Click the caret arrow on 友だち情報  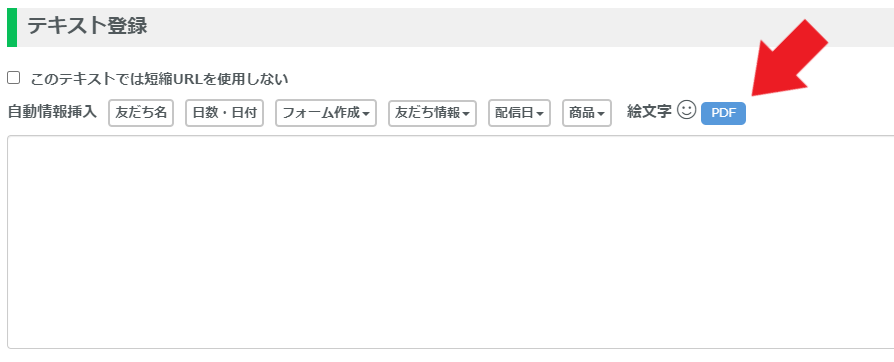point(466,114)
